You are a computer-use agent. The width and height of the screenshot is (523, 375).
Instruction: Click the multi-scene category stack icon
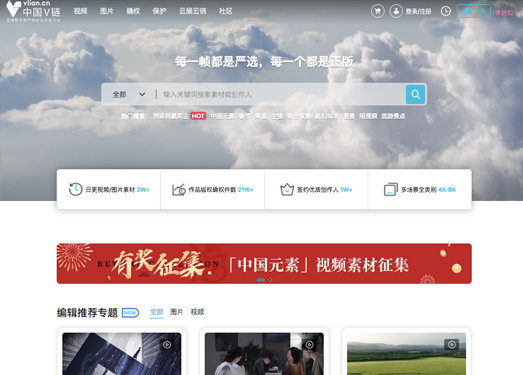[x=391, y=189]
